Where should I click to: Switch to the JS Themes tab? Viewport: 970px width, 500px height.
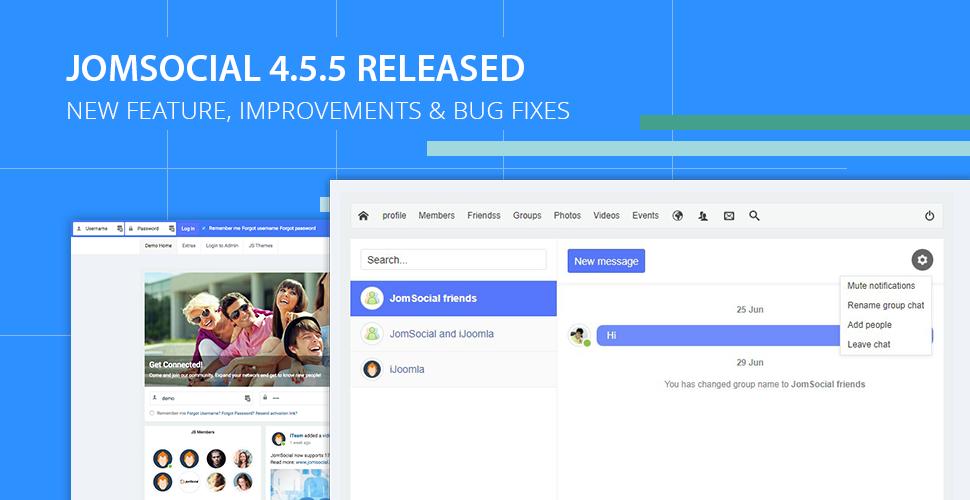point(260,246)
